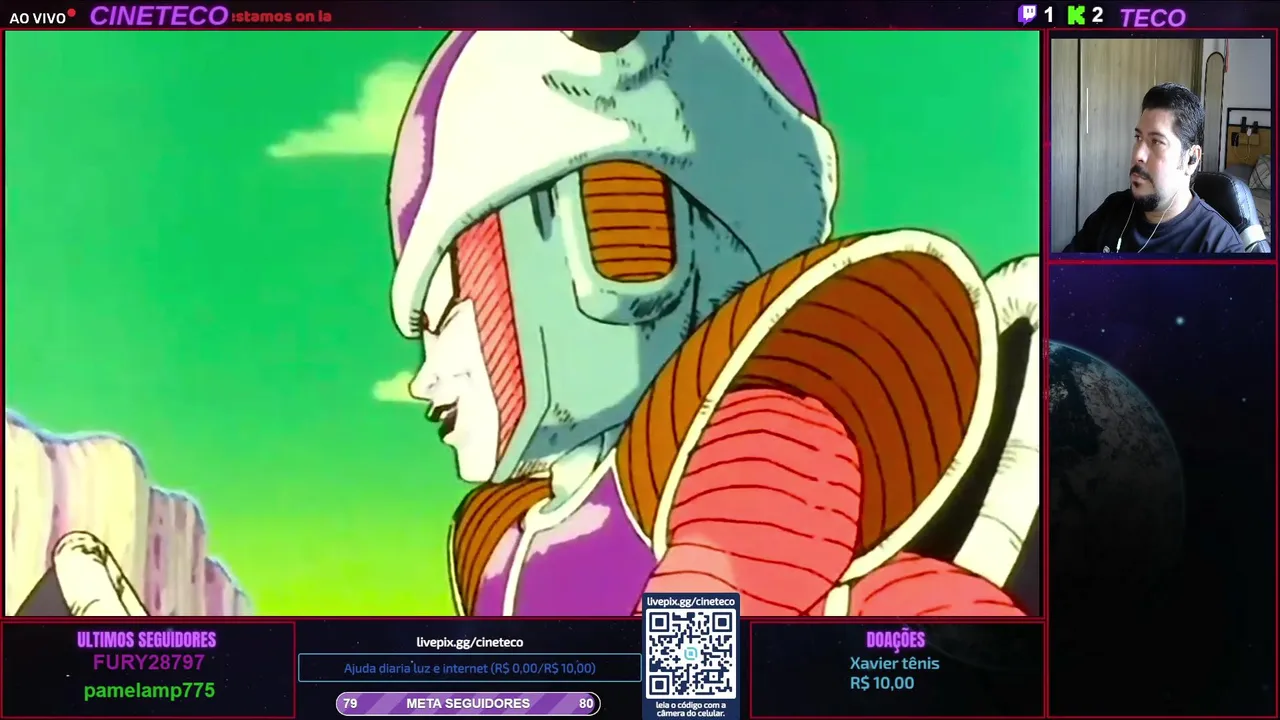Click the scrolling ticker text in header
Viewport: 1280px width, 720px height.
click(x=281, y=16)
